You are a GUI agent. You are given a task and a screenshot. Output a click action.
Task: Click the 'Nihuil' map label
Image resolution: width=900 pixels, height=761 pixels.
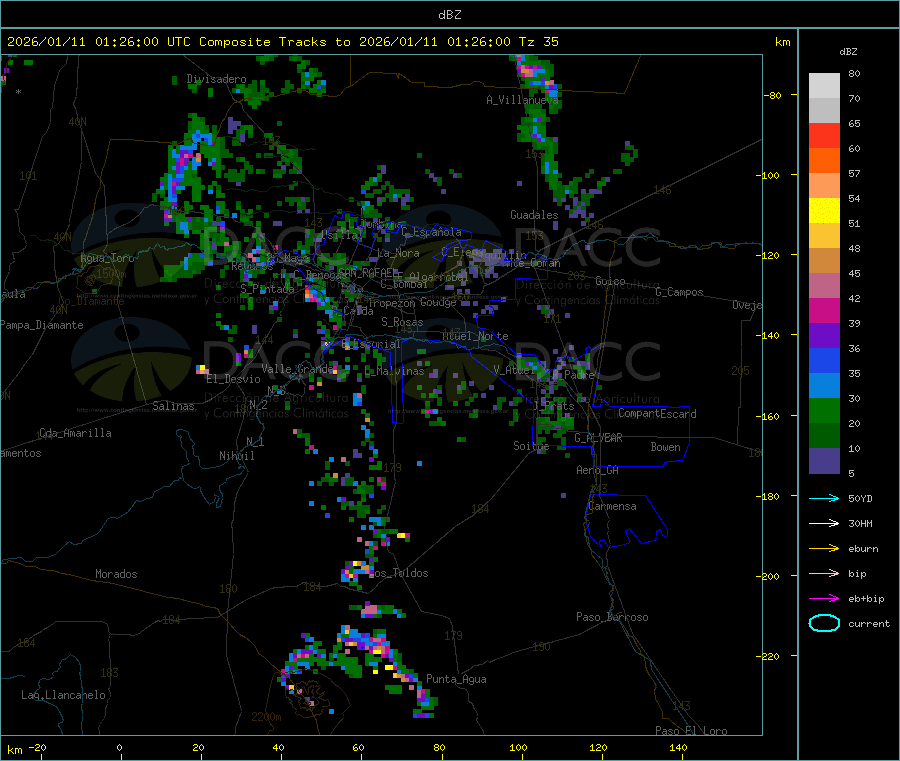click(237, 456)
